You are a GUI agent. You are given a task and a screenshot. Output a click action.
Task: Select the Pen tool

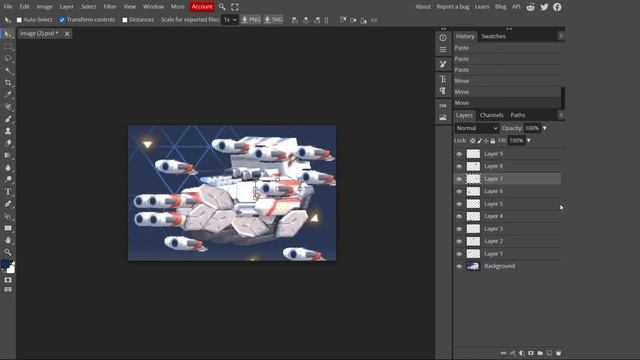pyautogui.click(x=8, y=204)
